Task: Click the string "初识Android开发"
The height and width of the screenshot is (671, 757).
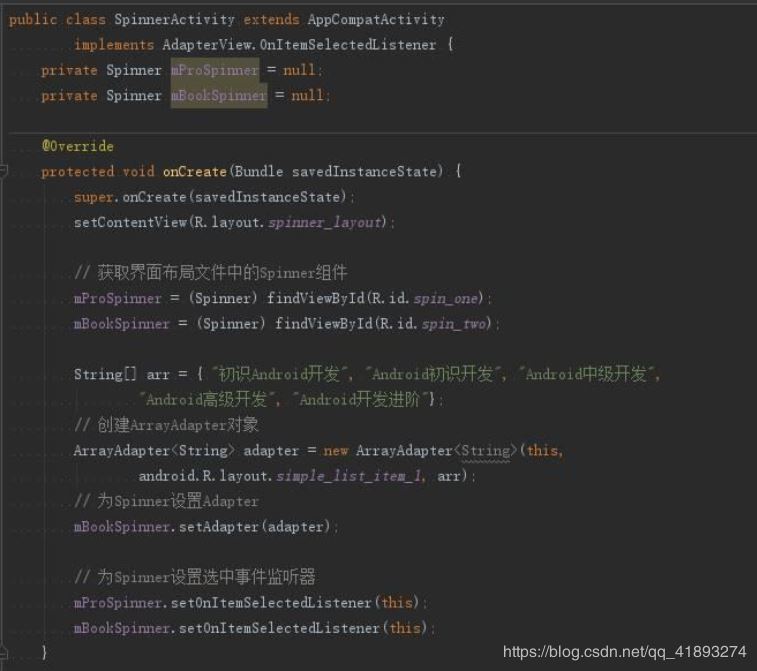Action: click(280, 374)
